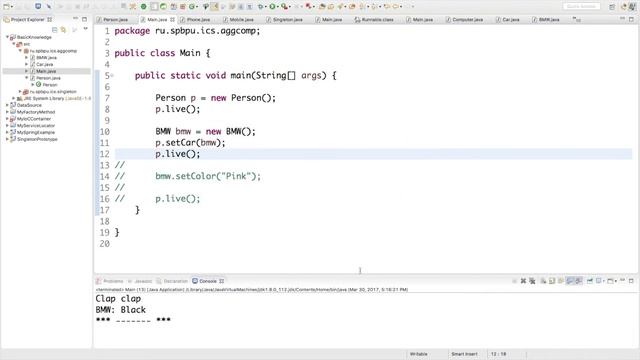Minimize the Project Explorer panel
The width and height of the screenshot is (640, 360).
76,19
